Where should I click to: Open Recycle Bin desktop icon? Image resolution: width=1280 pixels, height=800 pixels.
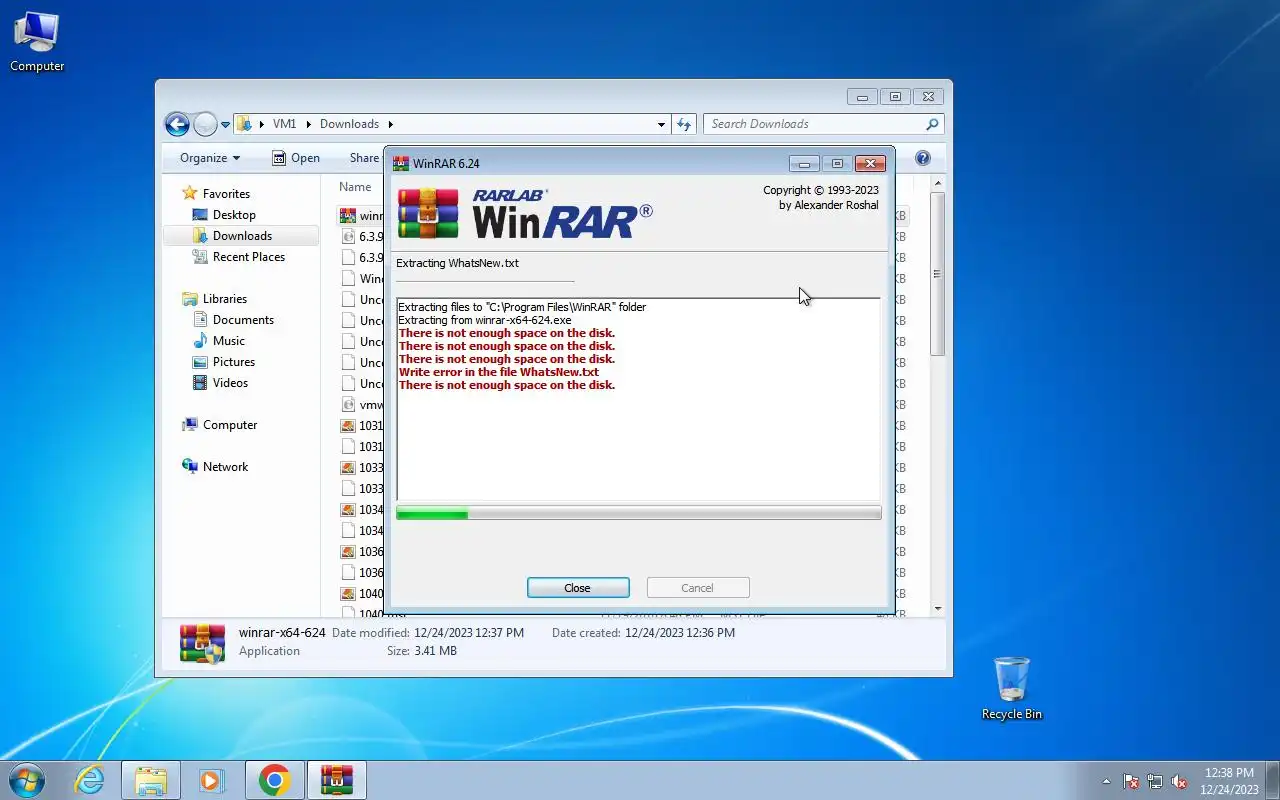[1012, 688]
